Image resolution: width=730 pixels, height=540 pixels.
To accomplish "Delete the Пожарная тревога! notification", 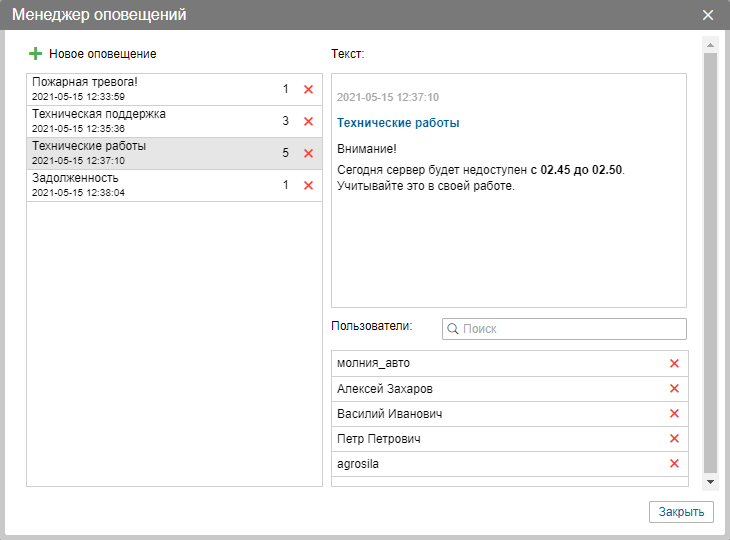I will (308, 89).
